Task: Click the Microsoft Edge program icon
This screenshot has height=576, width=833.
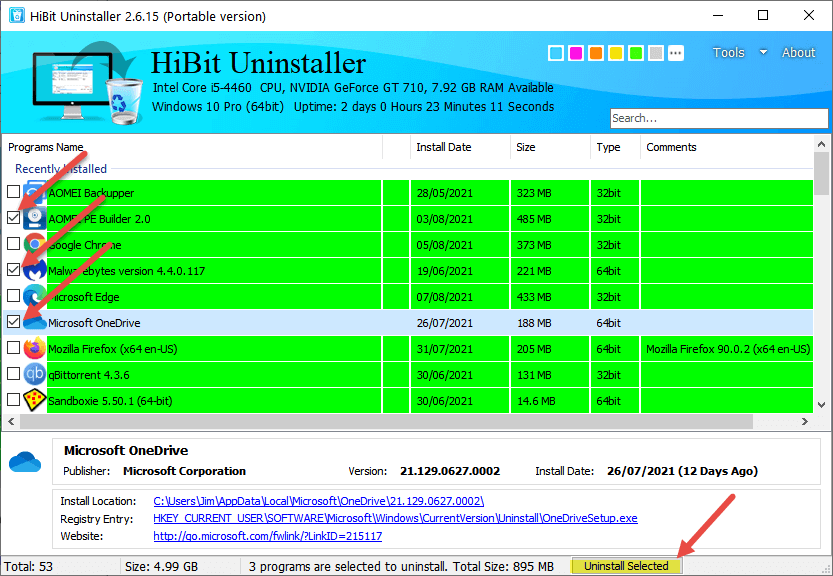Action: pyautogui.click(x=35, y=297)
